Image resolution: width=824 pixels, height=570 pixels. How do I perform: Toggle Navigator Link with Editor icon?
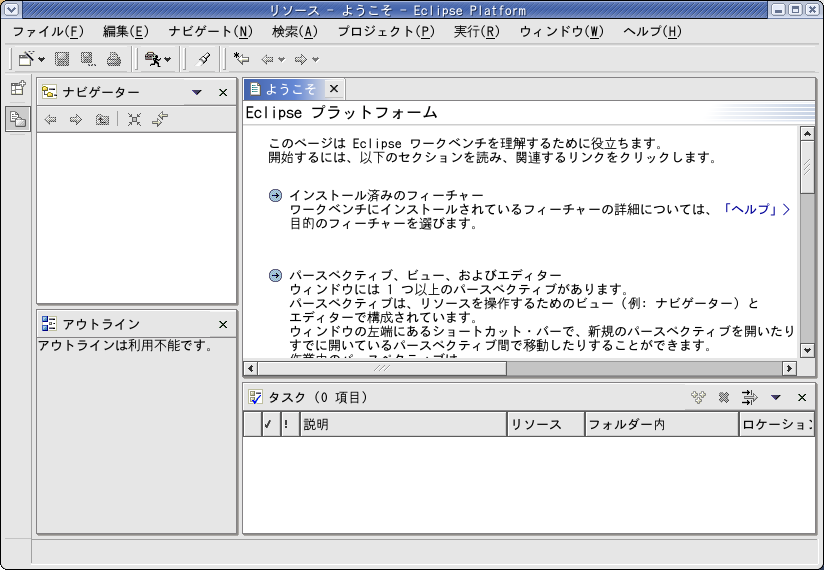point(160,119)
